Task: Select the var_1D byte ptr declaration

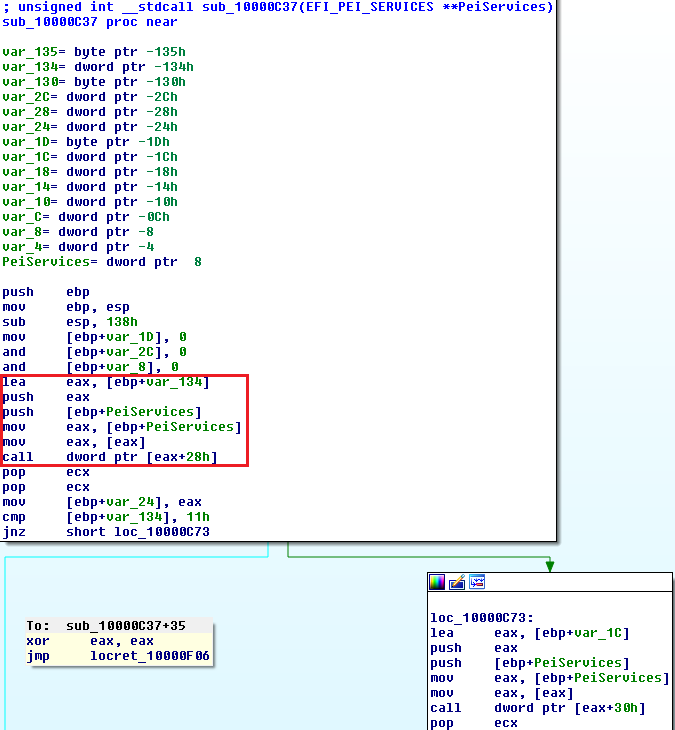Action: pyautogui.click(x=86, y=142)
